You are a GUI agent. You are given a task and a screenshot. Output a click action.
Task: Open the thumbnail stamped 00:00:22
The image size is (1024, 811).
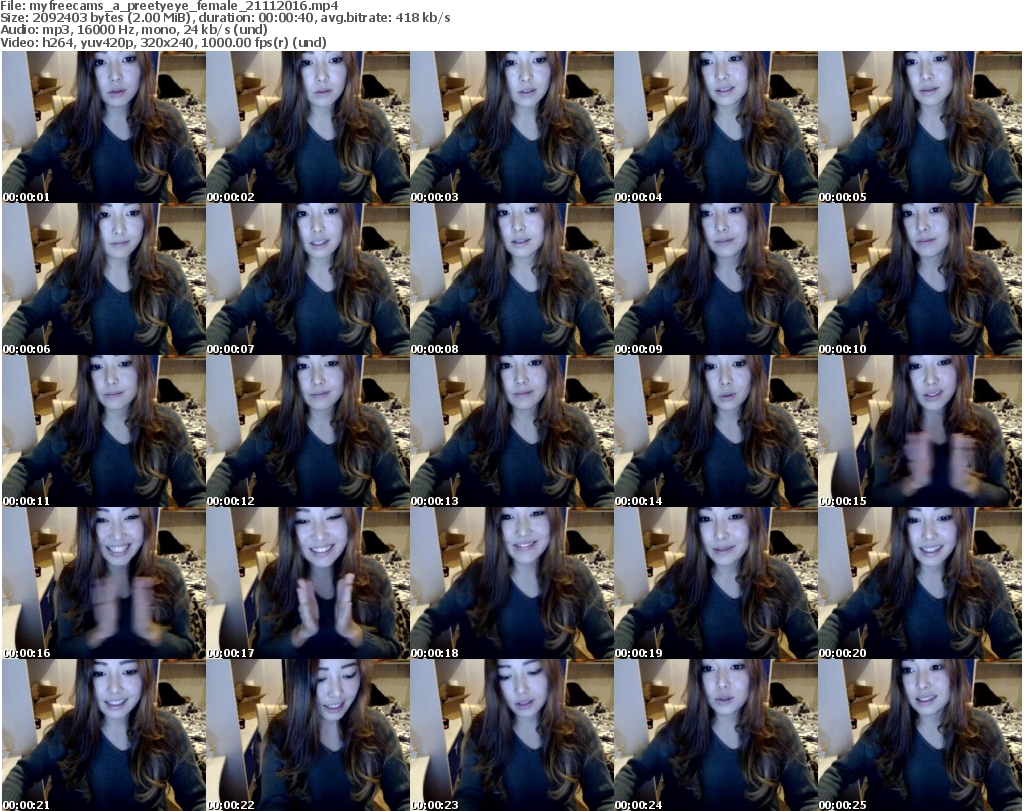tap(308, 735)
